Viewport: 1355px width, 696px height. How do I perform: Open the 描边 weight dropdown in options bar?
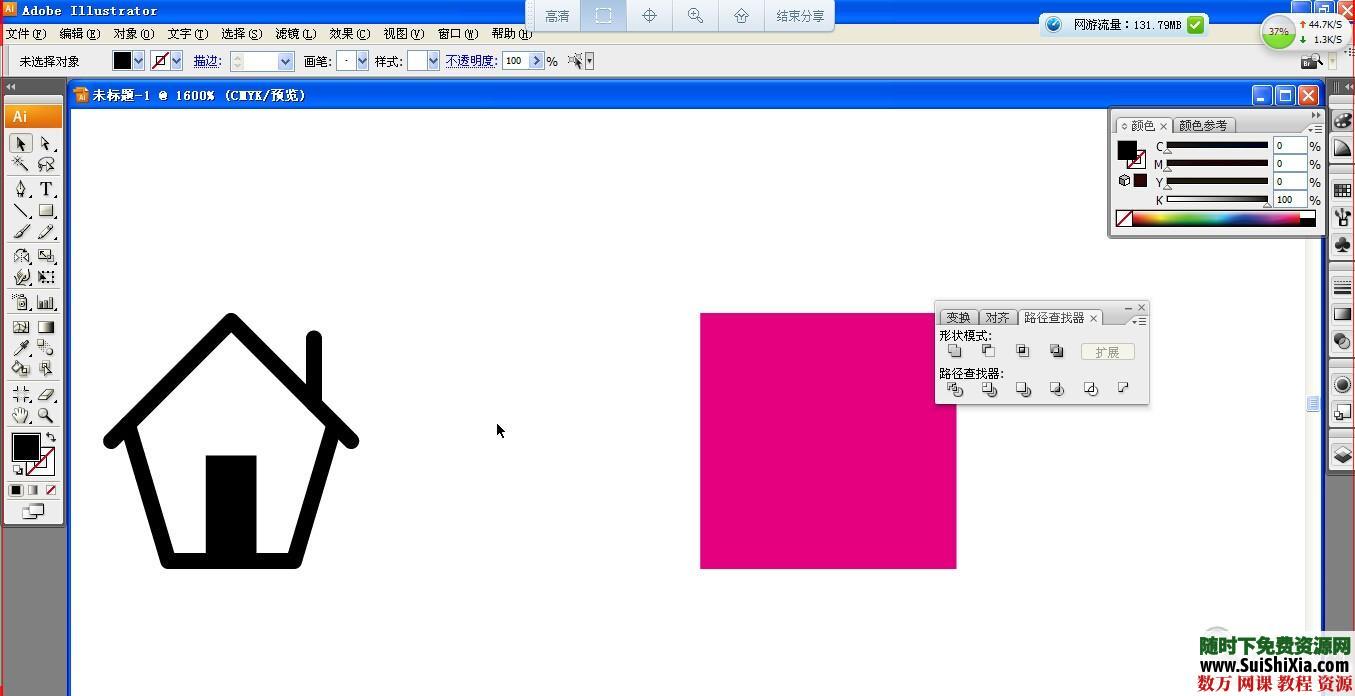coord(288,61)
